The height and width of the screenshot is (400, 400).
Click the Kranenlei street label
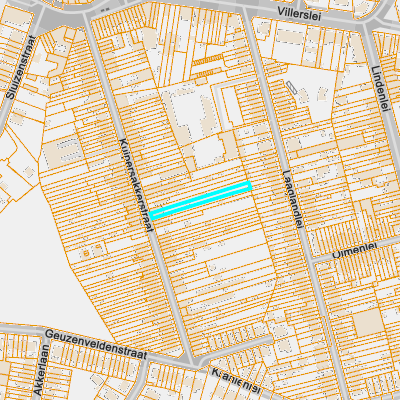pyautogui.click(x=237, y=381)
